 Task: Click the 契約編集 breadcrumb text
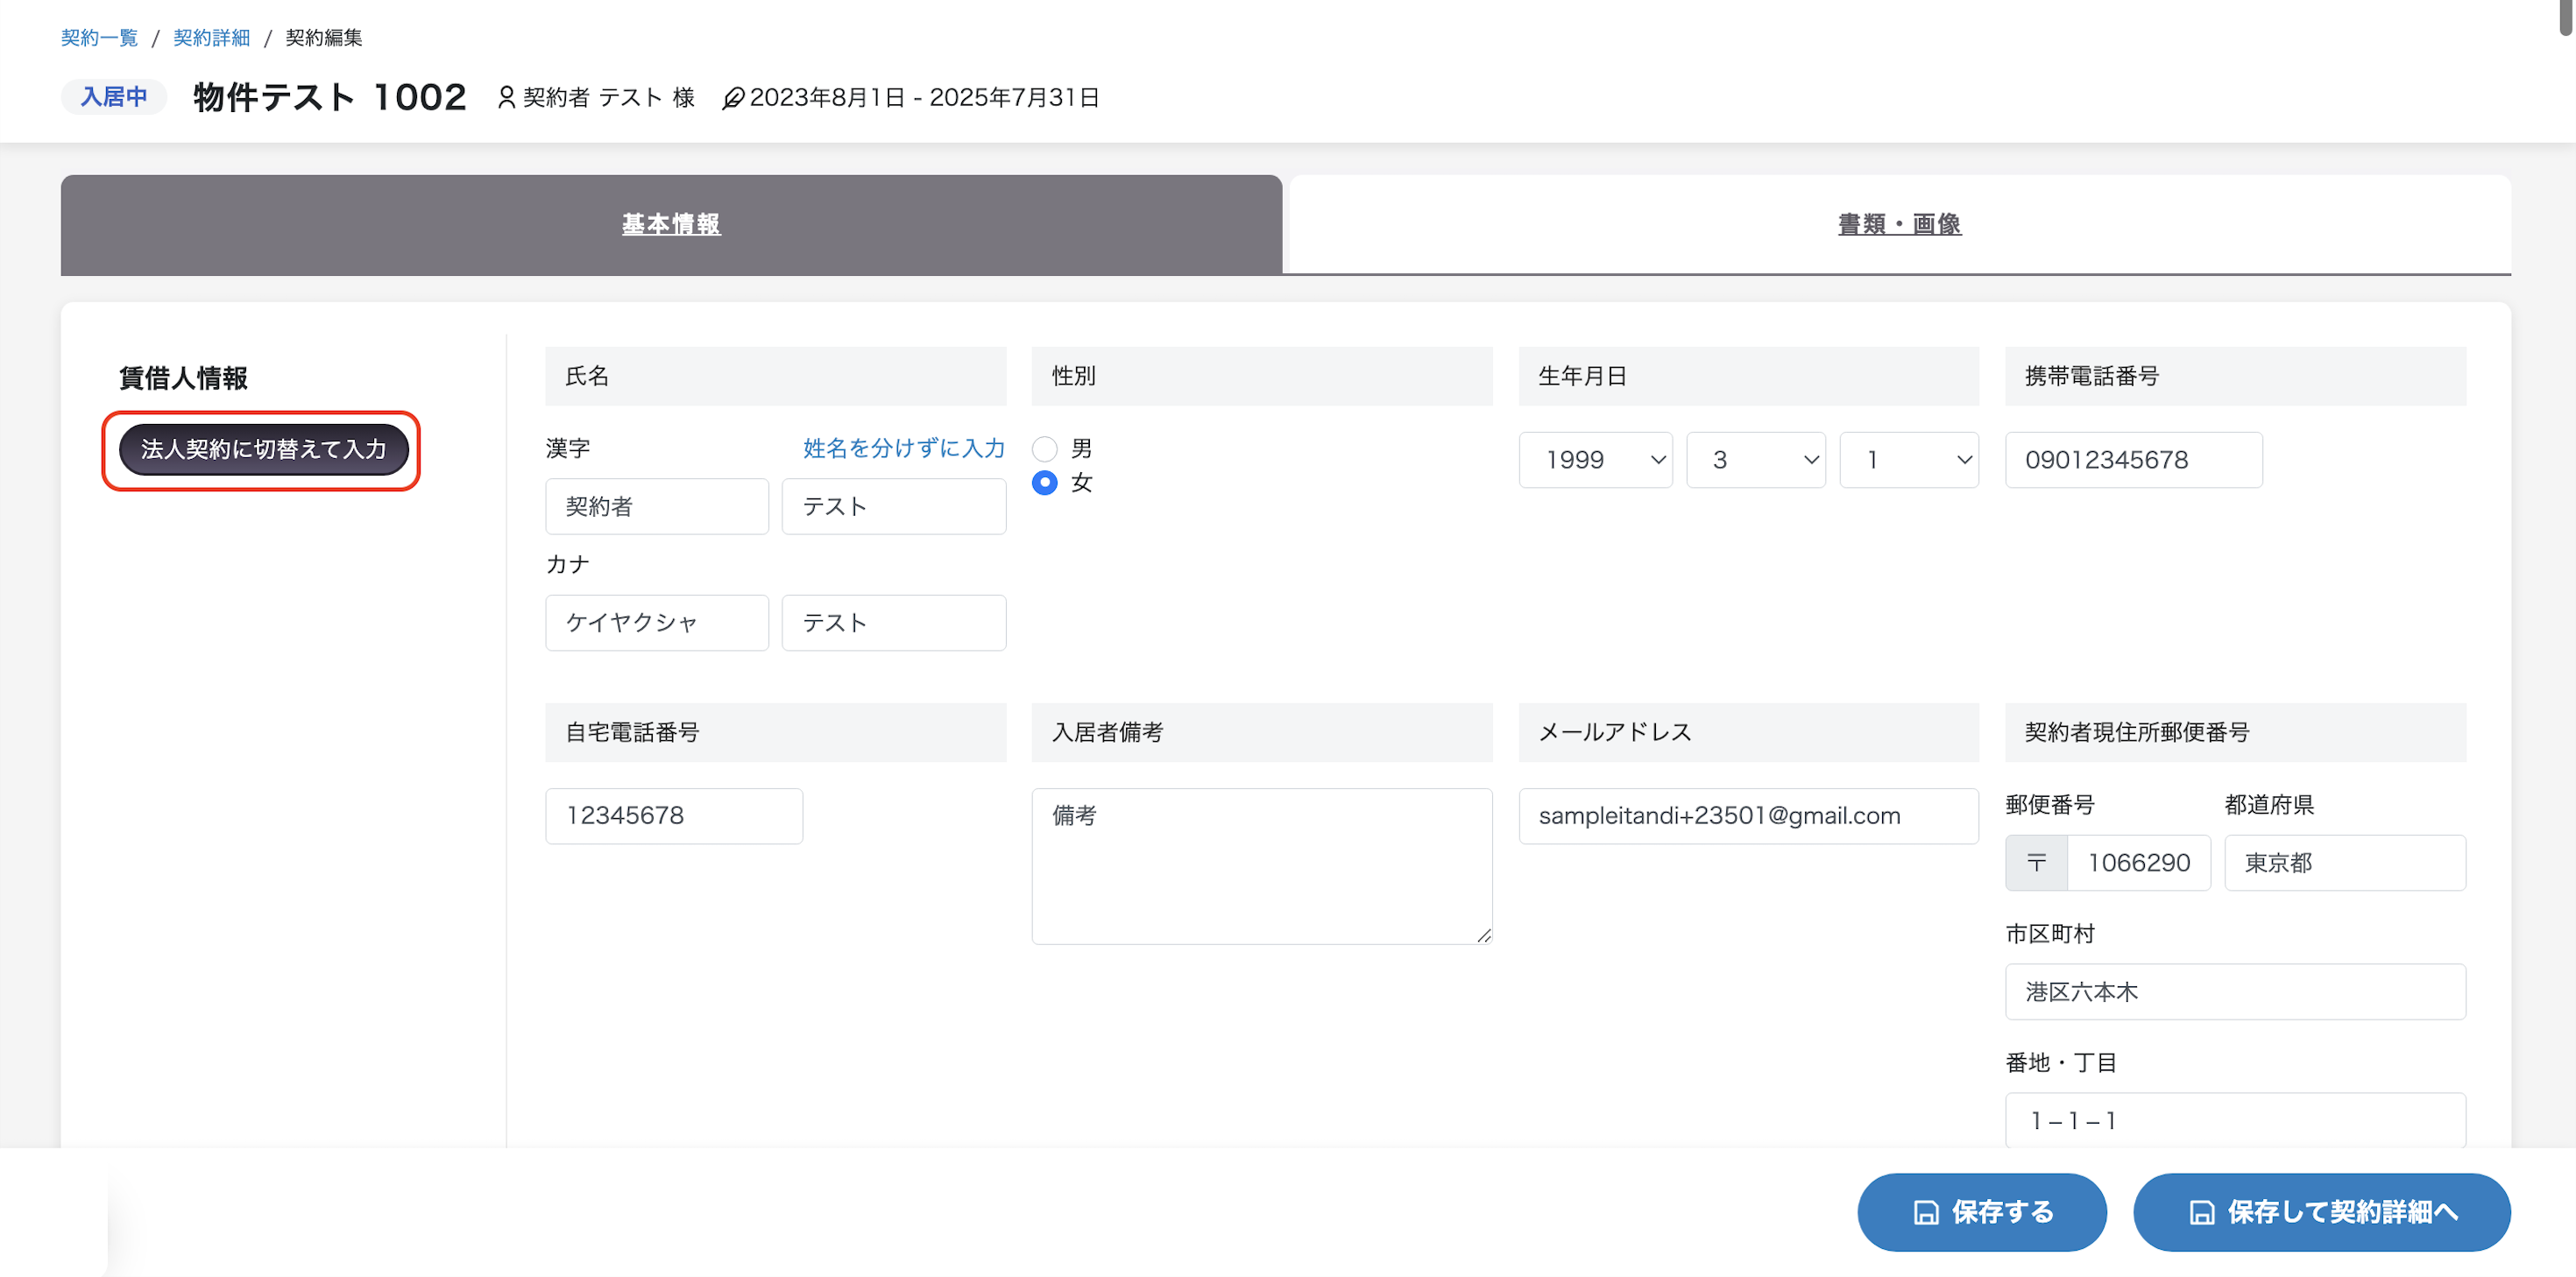(x=324, y=38)
